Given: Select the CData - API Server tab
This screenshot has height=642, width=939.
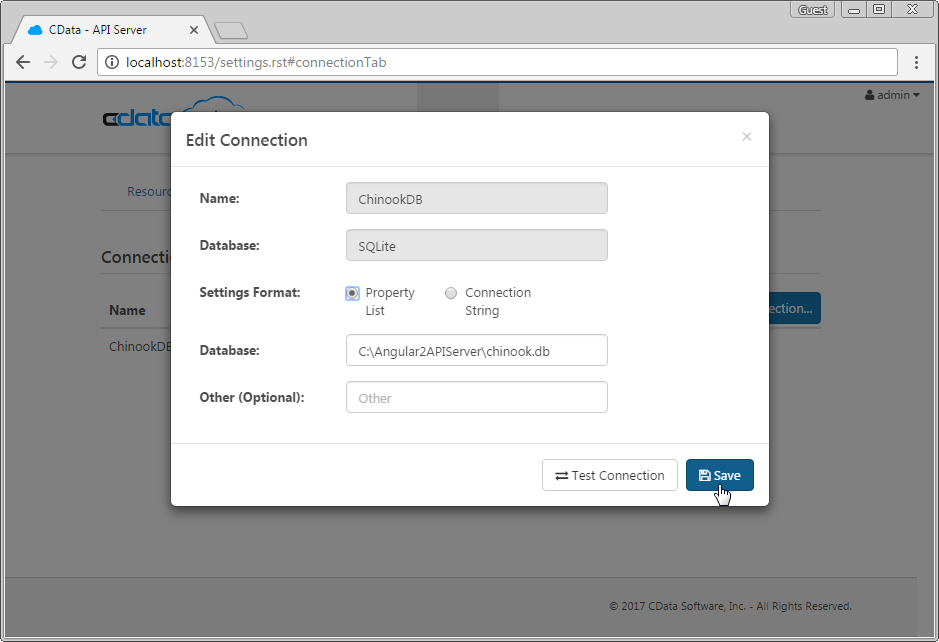Looking at the screenshot, I should click(x=110, y=30).
